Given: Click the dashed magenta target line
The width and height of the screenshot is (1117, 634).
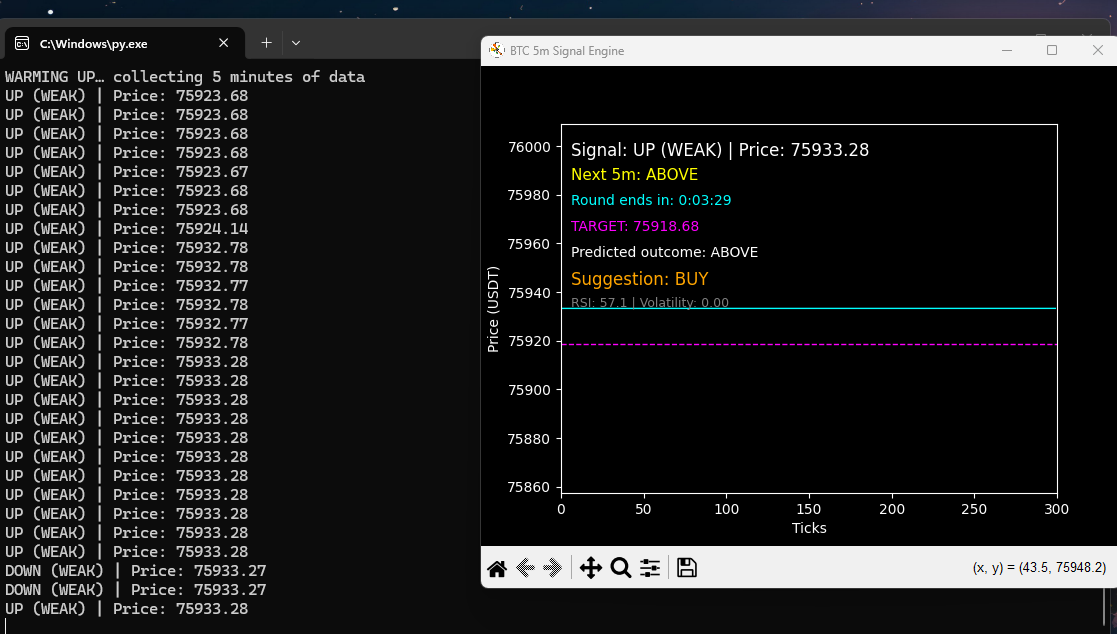Looking at the screenshot, I should click(x=809, y=345).
